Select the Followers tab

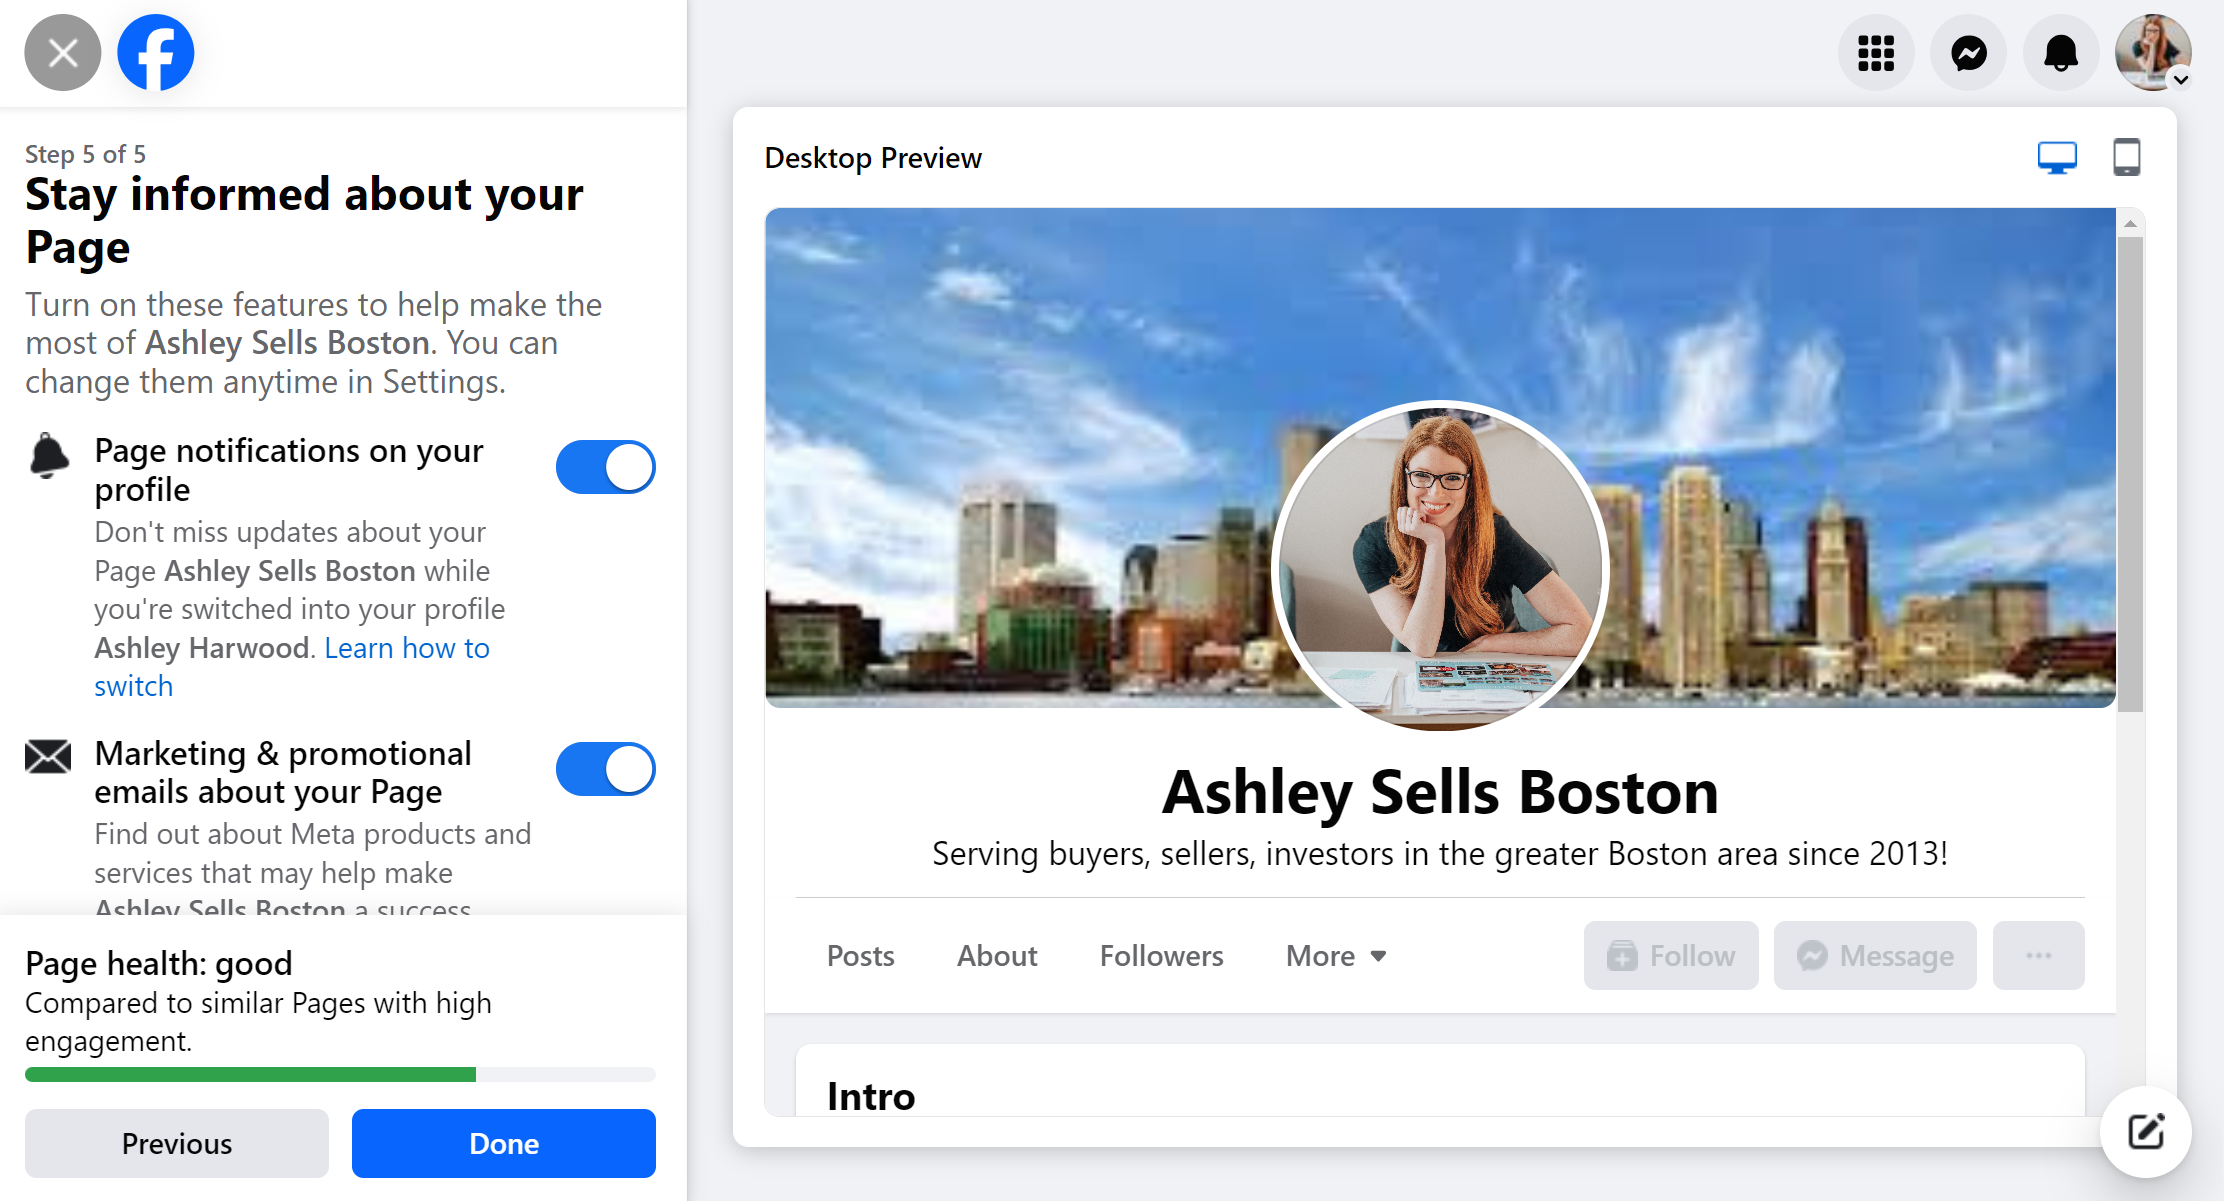(1161, 956)
